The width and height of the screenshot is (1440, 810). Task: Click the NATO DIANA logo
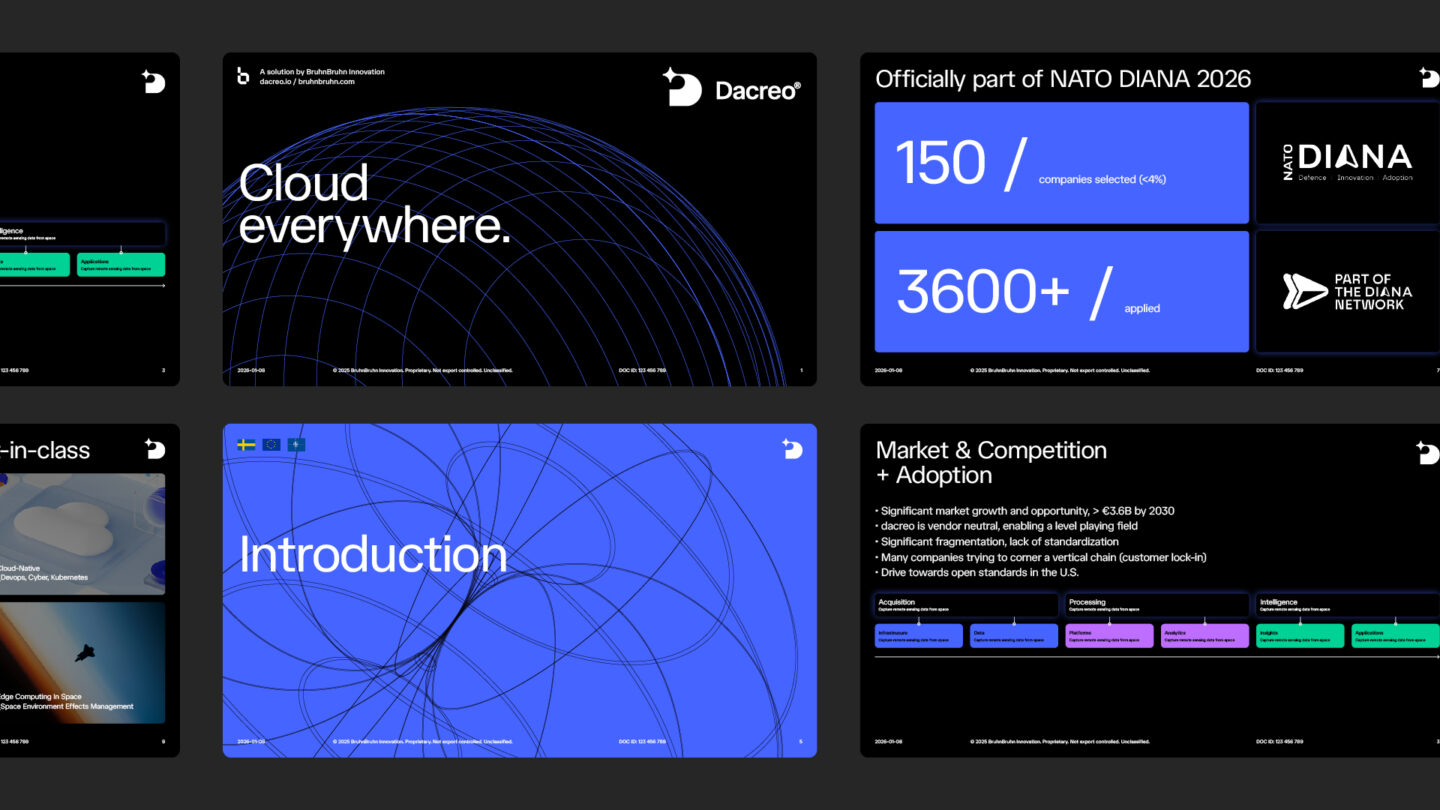(x=1348, y=161)
